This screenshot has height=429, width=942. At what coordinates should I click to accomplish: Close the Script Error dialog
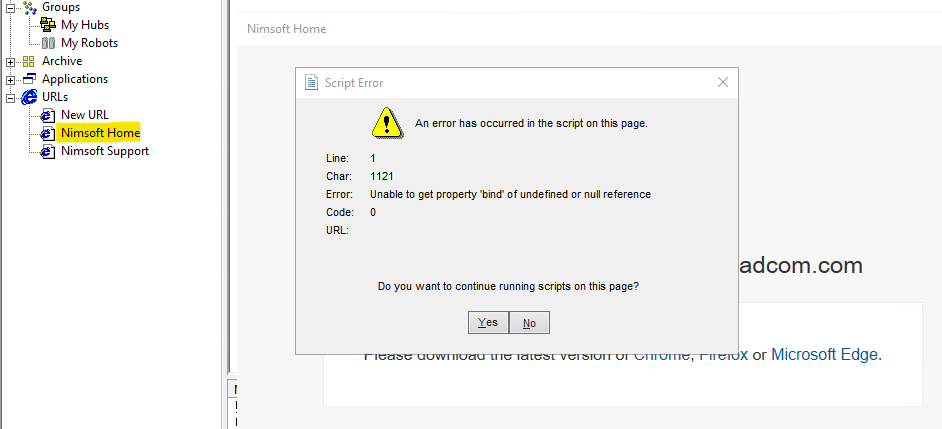pos(723,82)
